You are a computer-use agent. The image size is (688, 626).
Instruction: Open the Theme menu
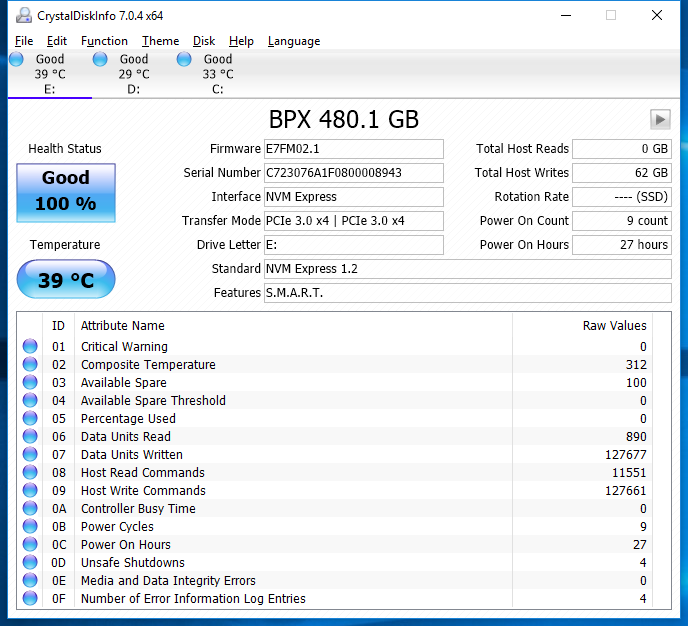tap(160, 41)
